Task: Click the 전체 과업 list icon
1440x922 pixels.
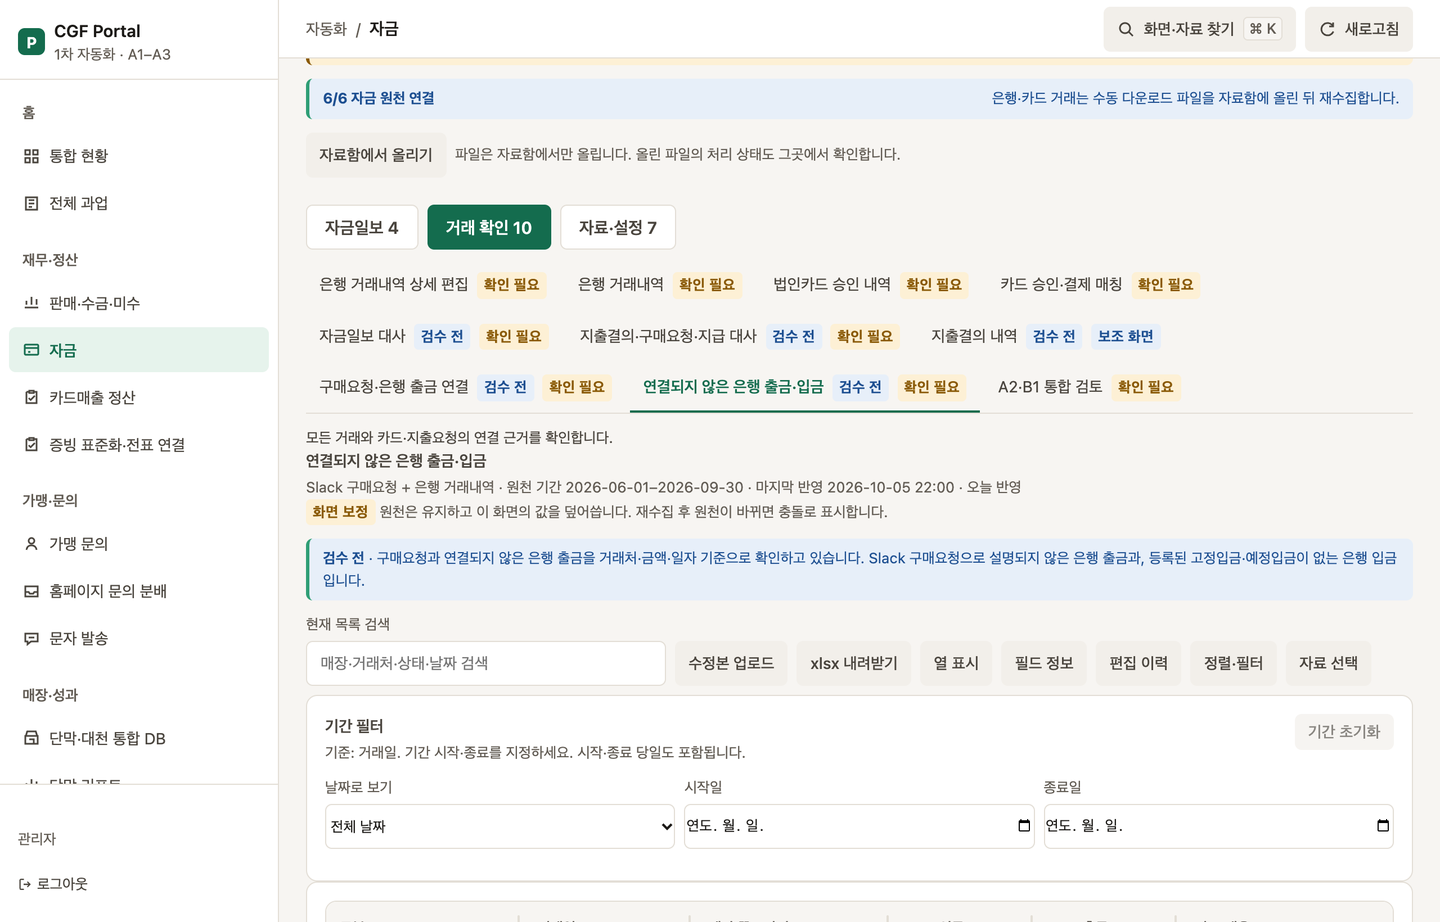Action: (31, 203)
